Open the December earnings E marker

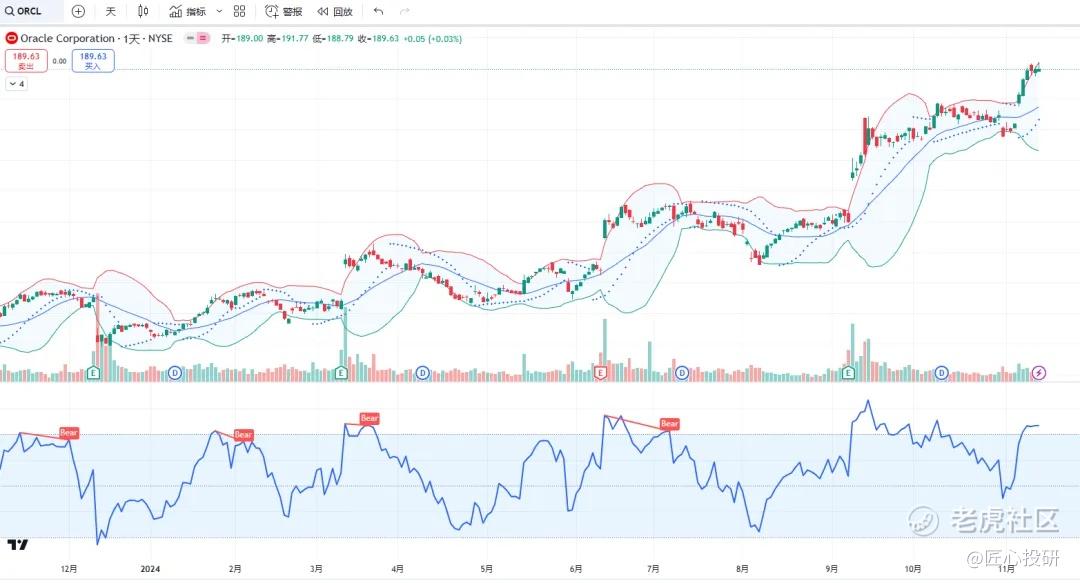(93, 373)
